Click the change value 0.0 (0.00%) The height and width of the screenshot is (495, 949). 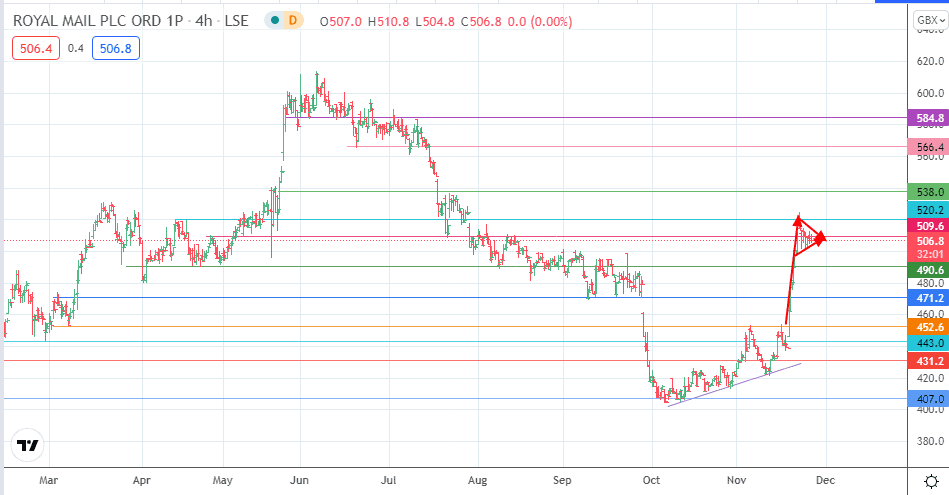540,21
